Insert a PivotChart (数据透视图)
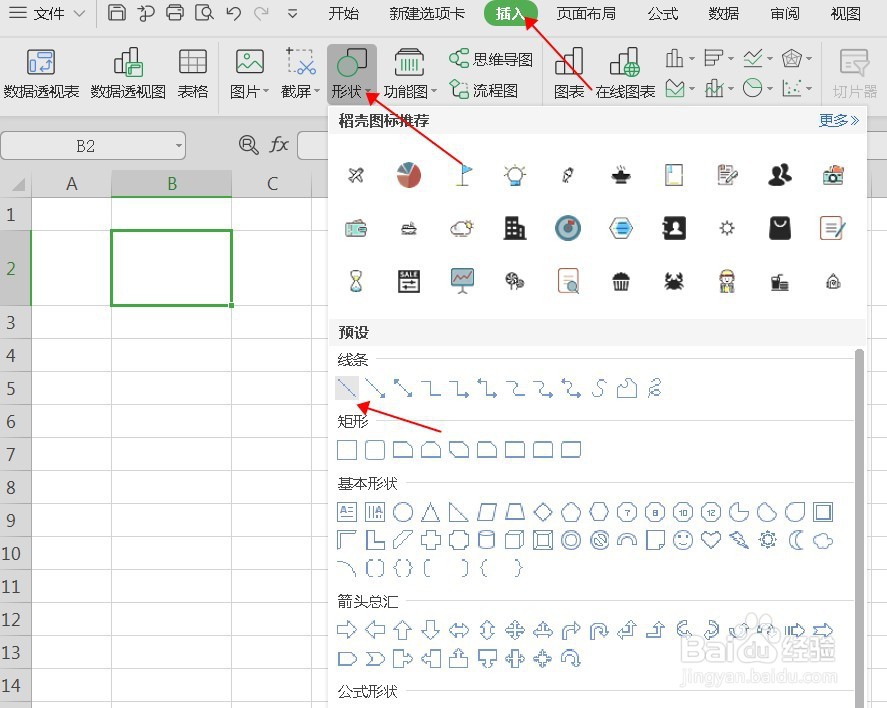Screen dimensions: 887x708 point(129,72)
